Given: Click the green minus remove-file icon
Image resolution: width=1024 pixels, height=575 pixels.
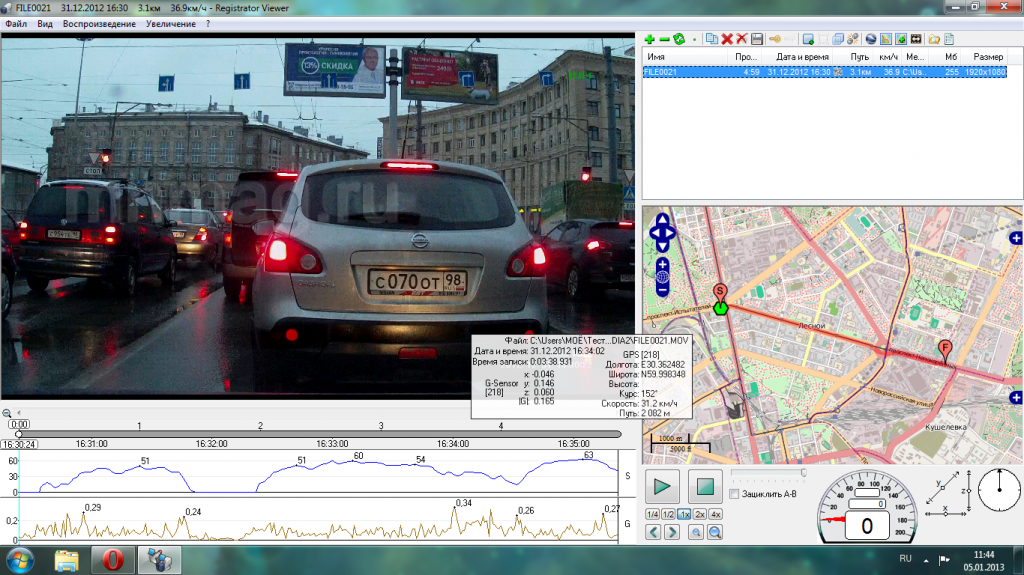Looking at the screenshot, I should pos(664,39).
